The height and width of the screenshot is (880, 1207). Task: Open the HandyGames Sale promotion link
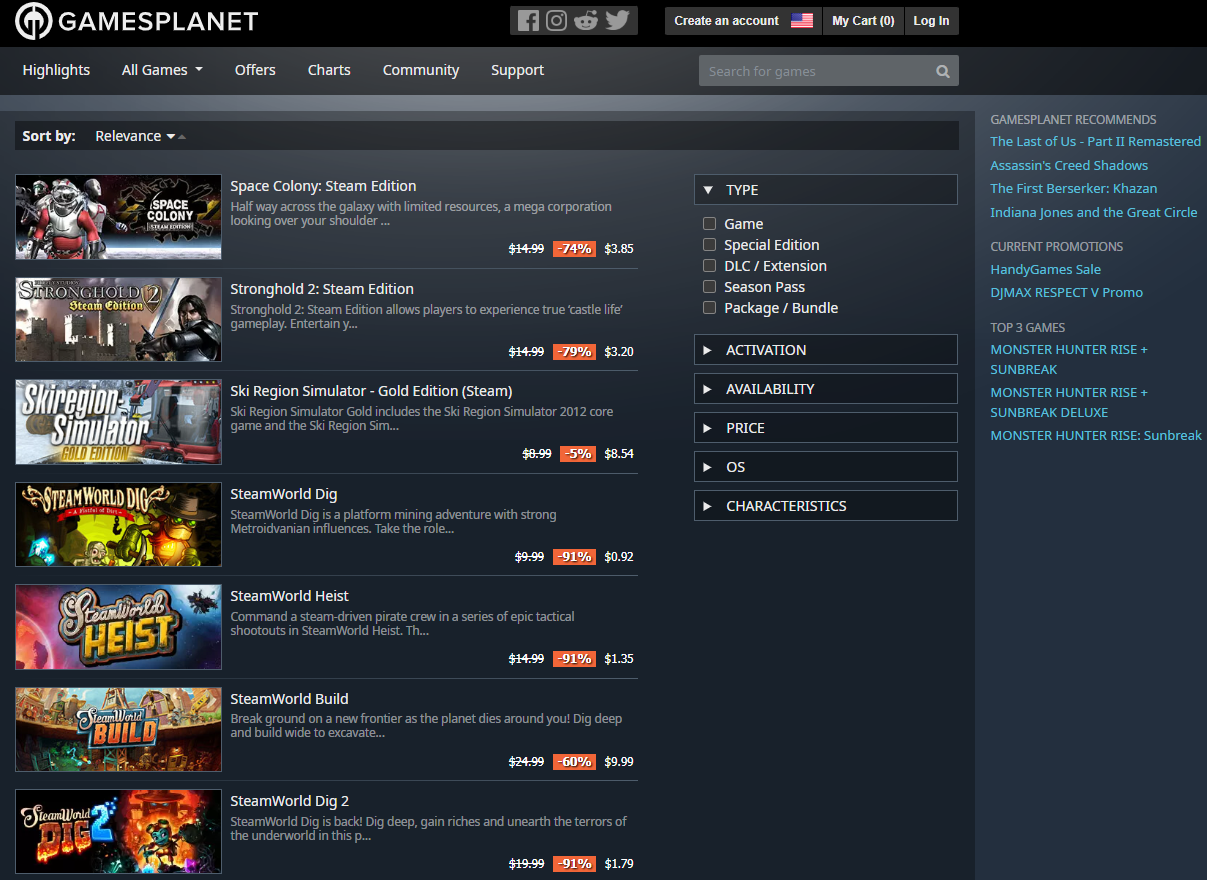(x=1045, y=269)
